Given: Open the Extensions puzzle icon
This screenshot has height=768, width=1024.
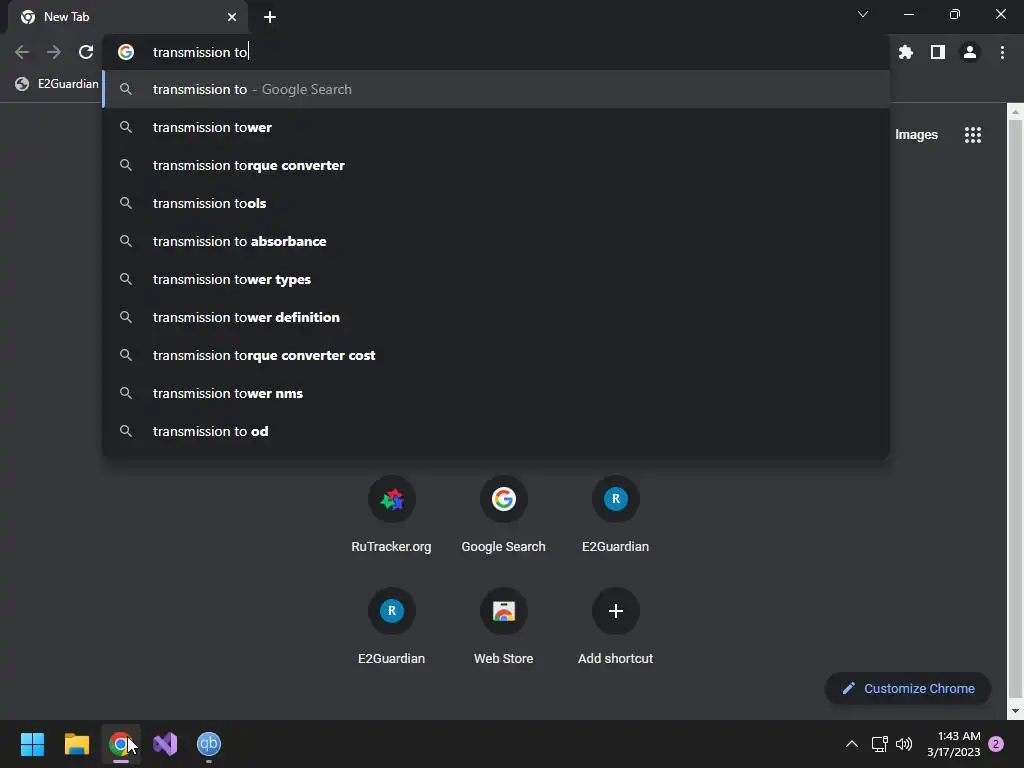Looking at the screenshot, I should 906,52.
